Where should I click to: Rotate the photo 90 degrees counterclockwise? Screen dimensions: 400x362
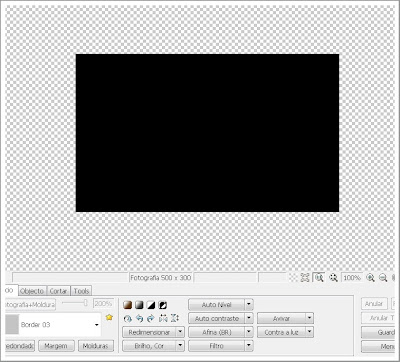139,319
